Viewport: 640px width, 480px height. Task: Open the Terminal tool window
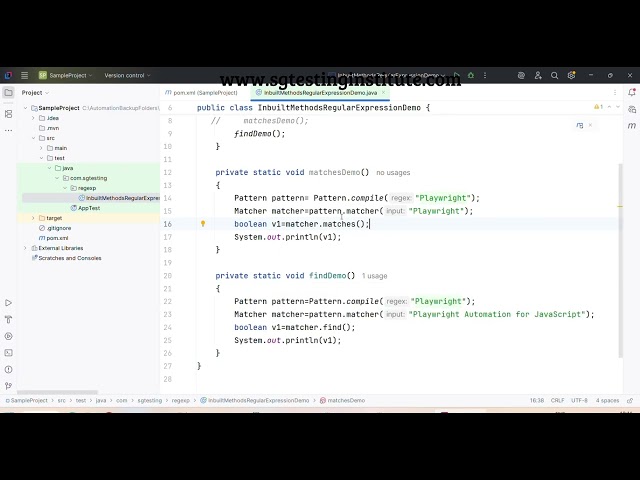8,353
